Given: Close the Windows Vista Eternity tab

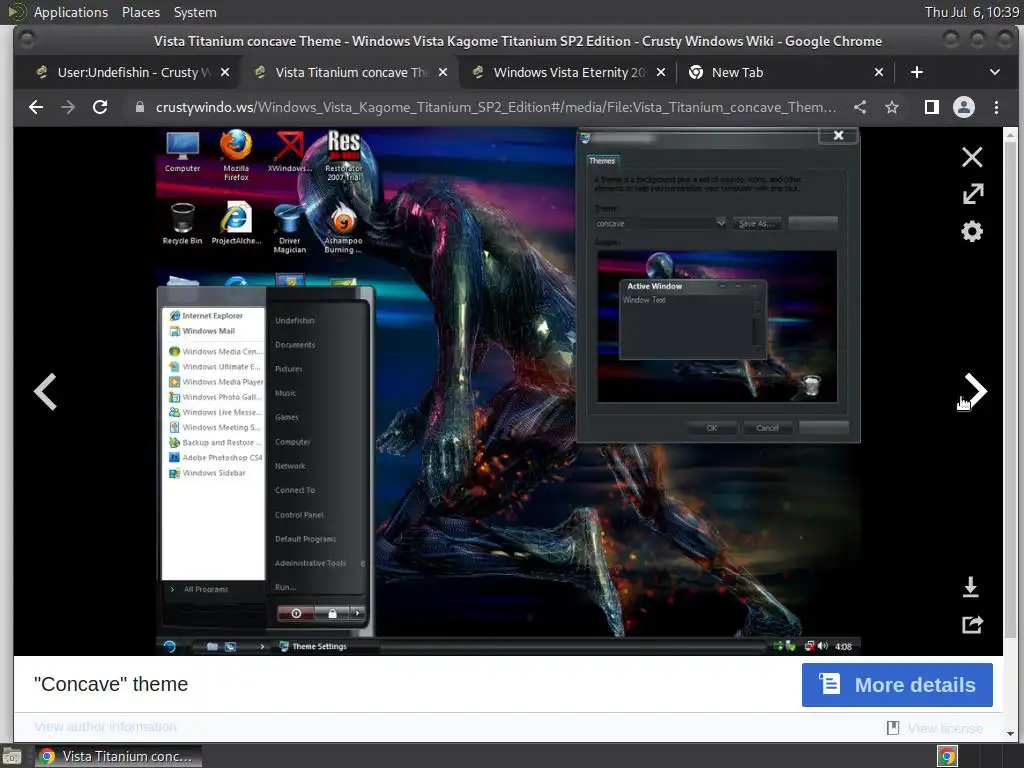Looking at the screenshot, I should tap(661, 72).
